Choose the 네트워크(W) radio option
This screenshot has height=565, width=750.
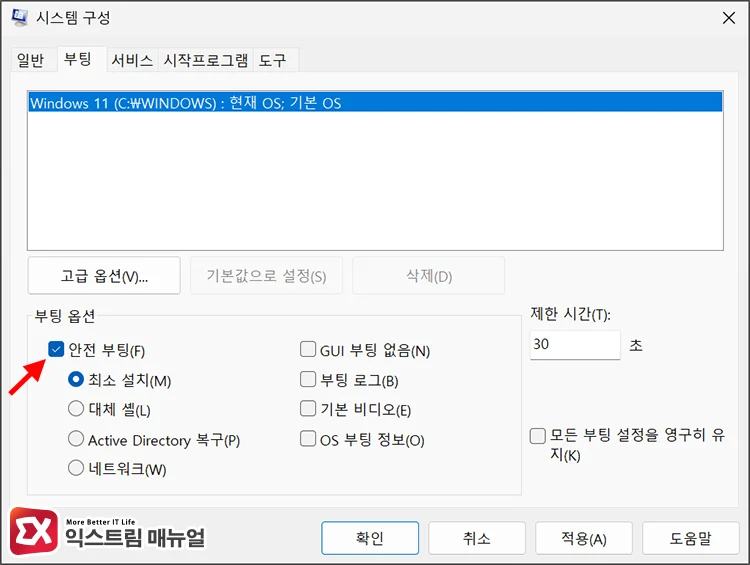[x=76, y=468]
